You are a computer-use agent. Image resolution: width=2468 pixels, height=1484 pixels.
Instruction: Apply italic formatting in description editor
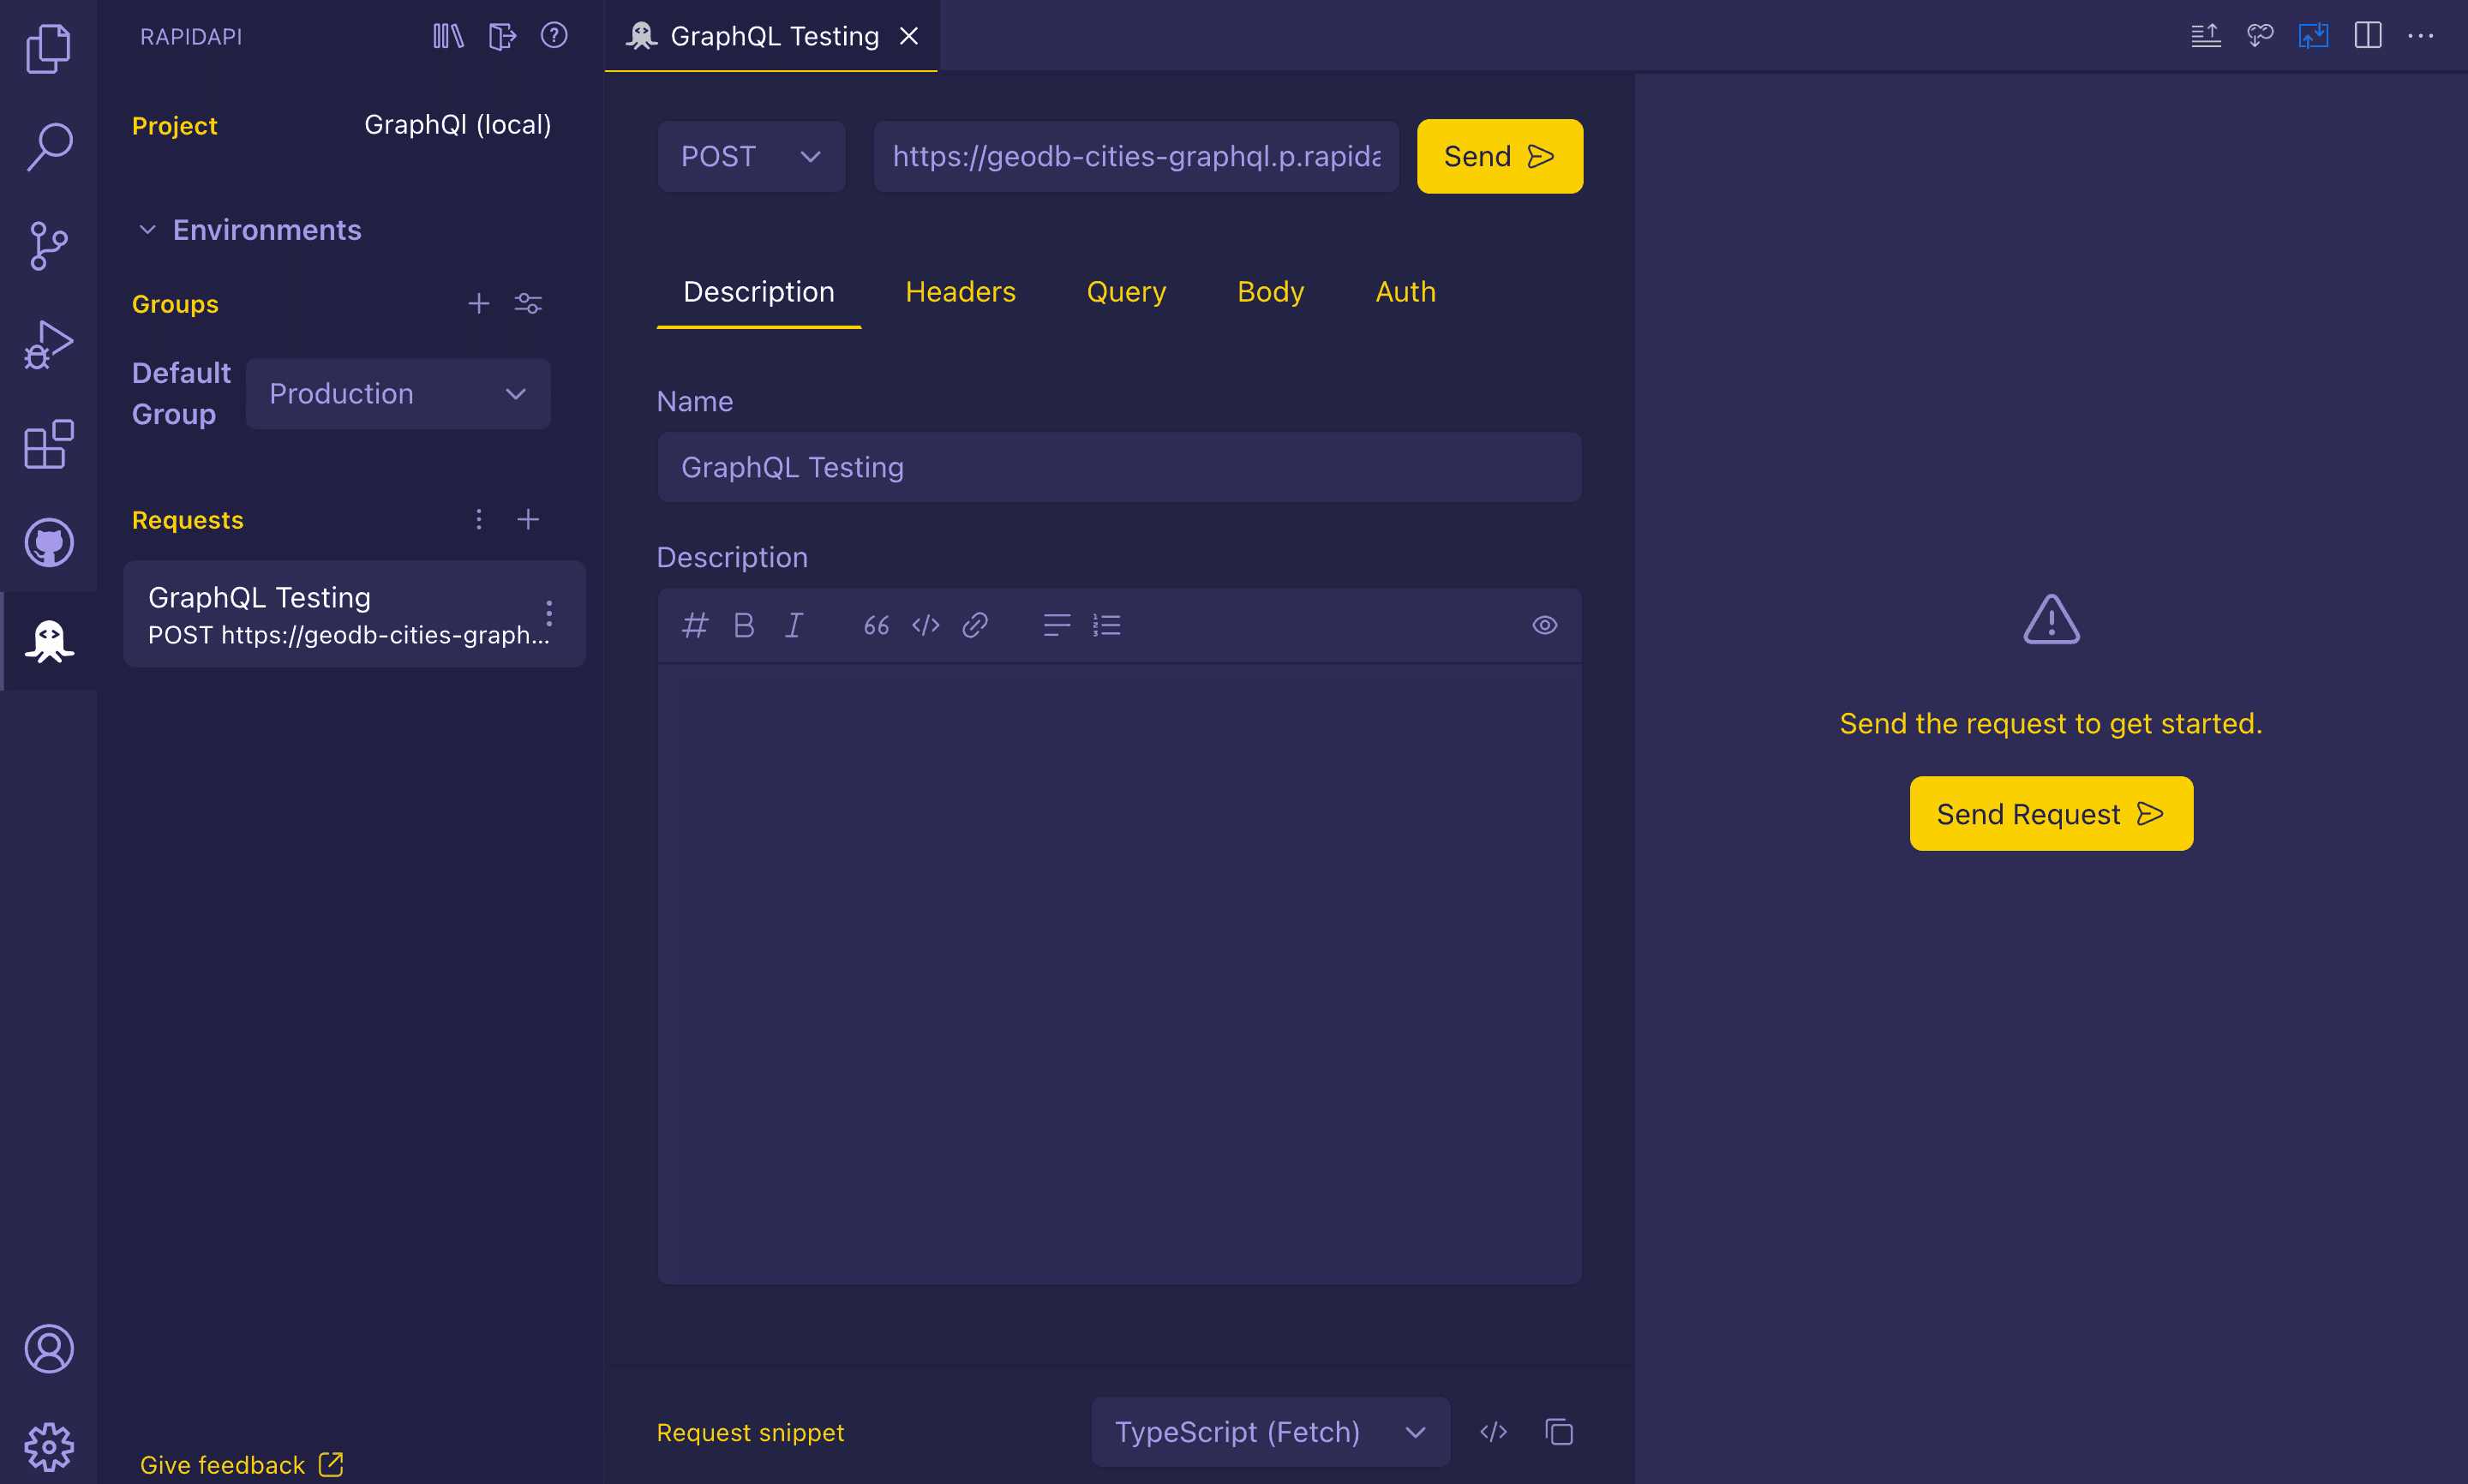click(x=794, y=625)
